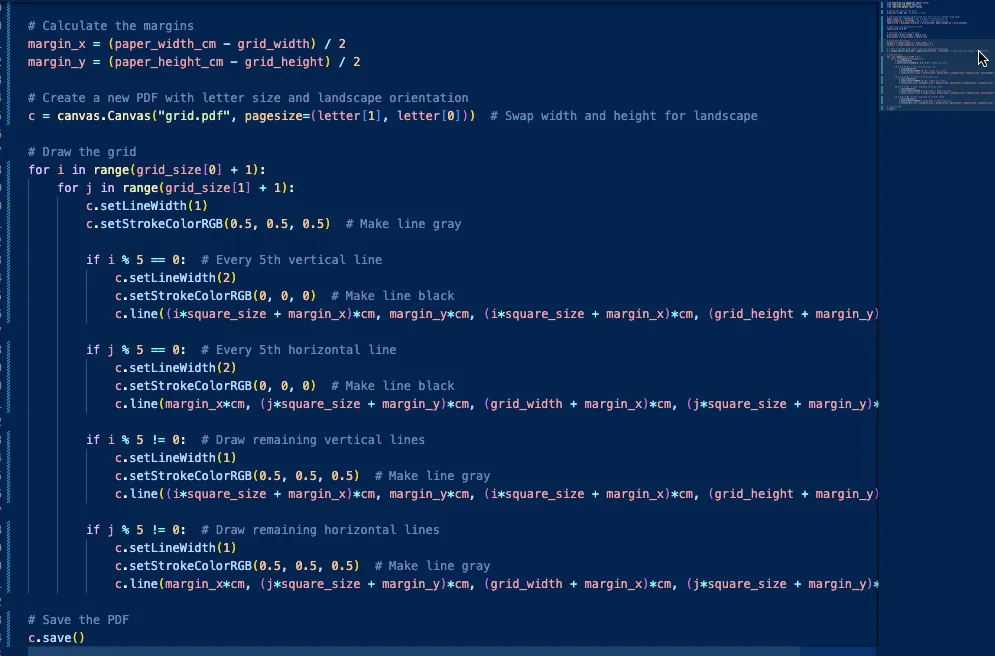Click "# Draw remaining horizontal lines" comment
The height and width of the screenshot is (656, 995).
(x=320, y=529)
